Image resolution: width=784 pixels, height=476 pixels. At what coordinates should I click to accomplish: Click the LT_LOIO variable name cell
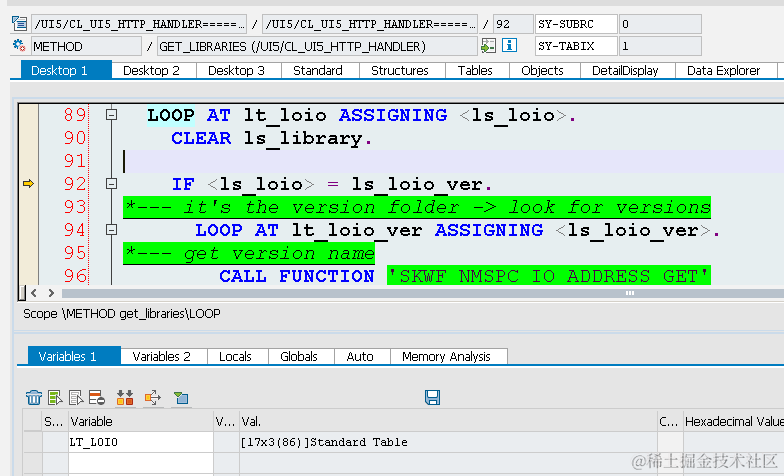point(140,442)
